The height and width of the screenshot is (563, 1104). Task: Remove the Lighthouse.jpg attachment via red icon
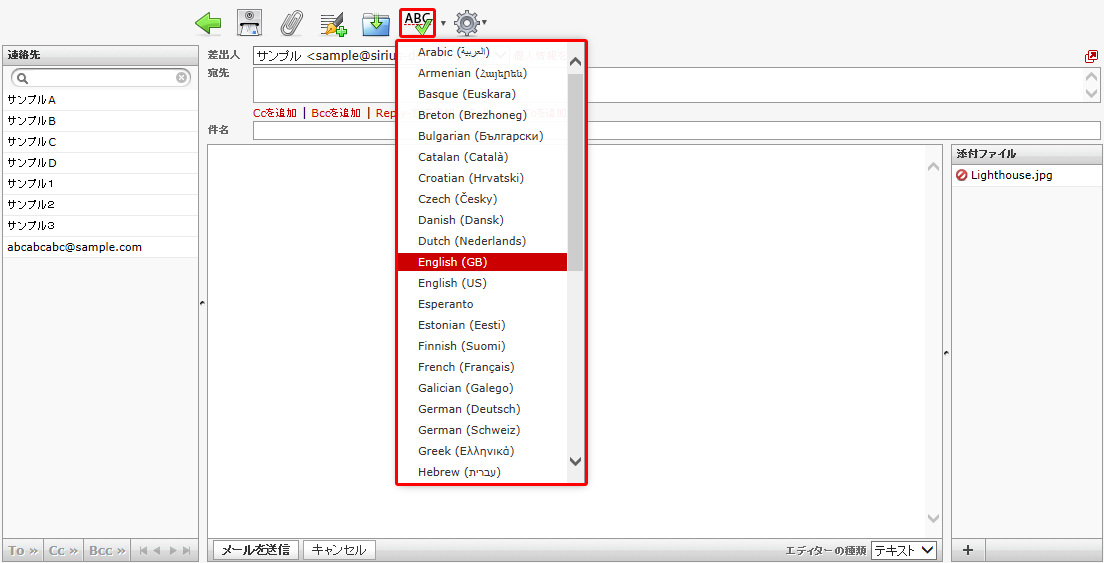pos(961,175)
